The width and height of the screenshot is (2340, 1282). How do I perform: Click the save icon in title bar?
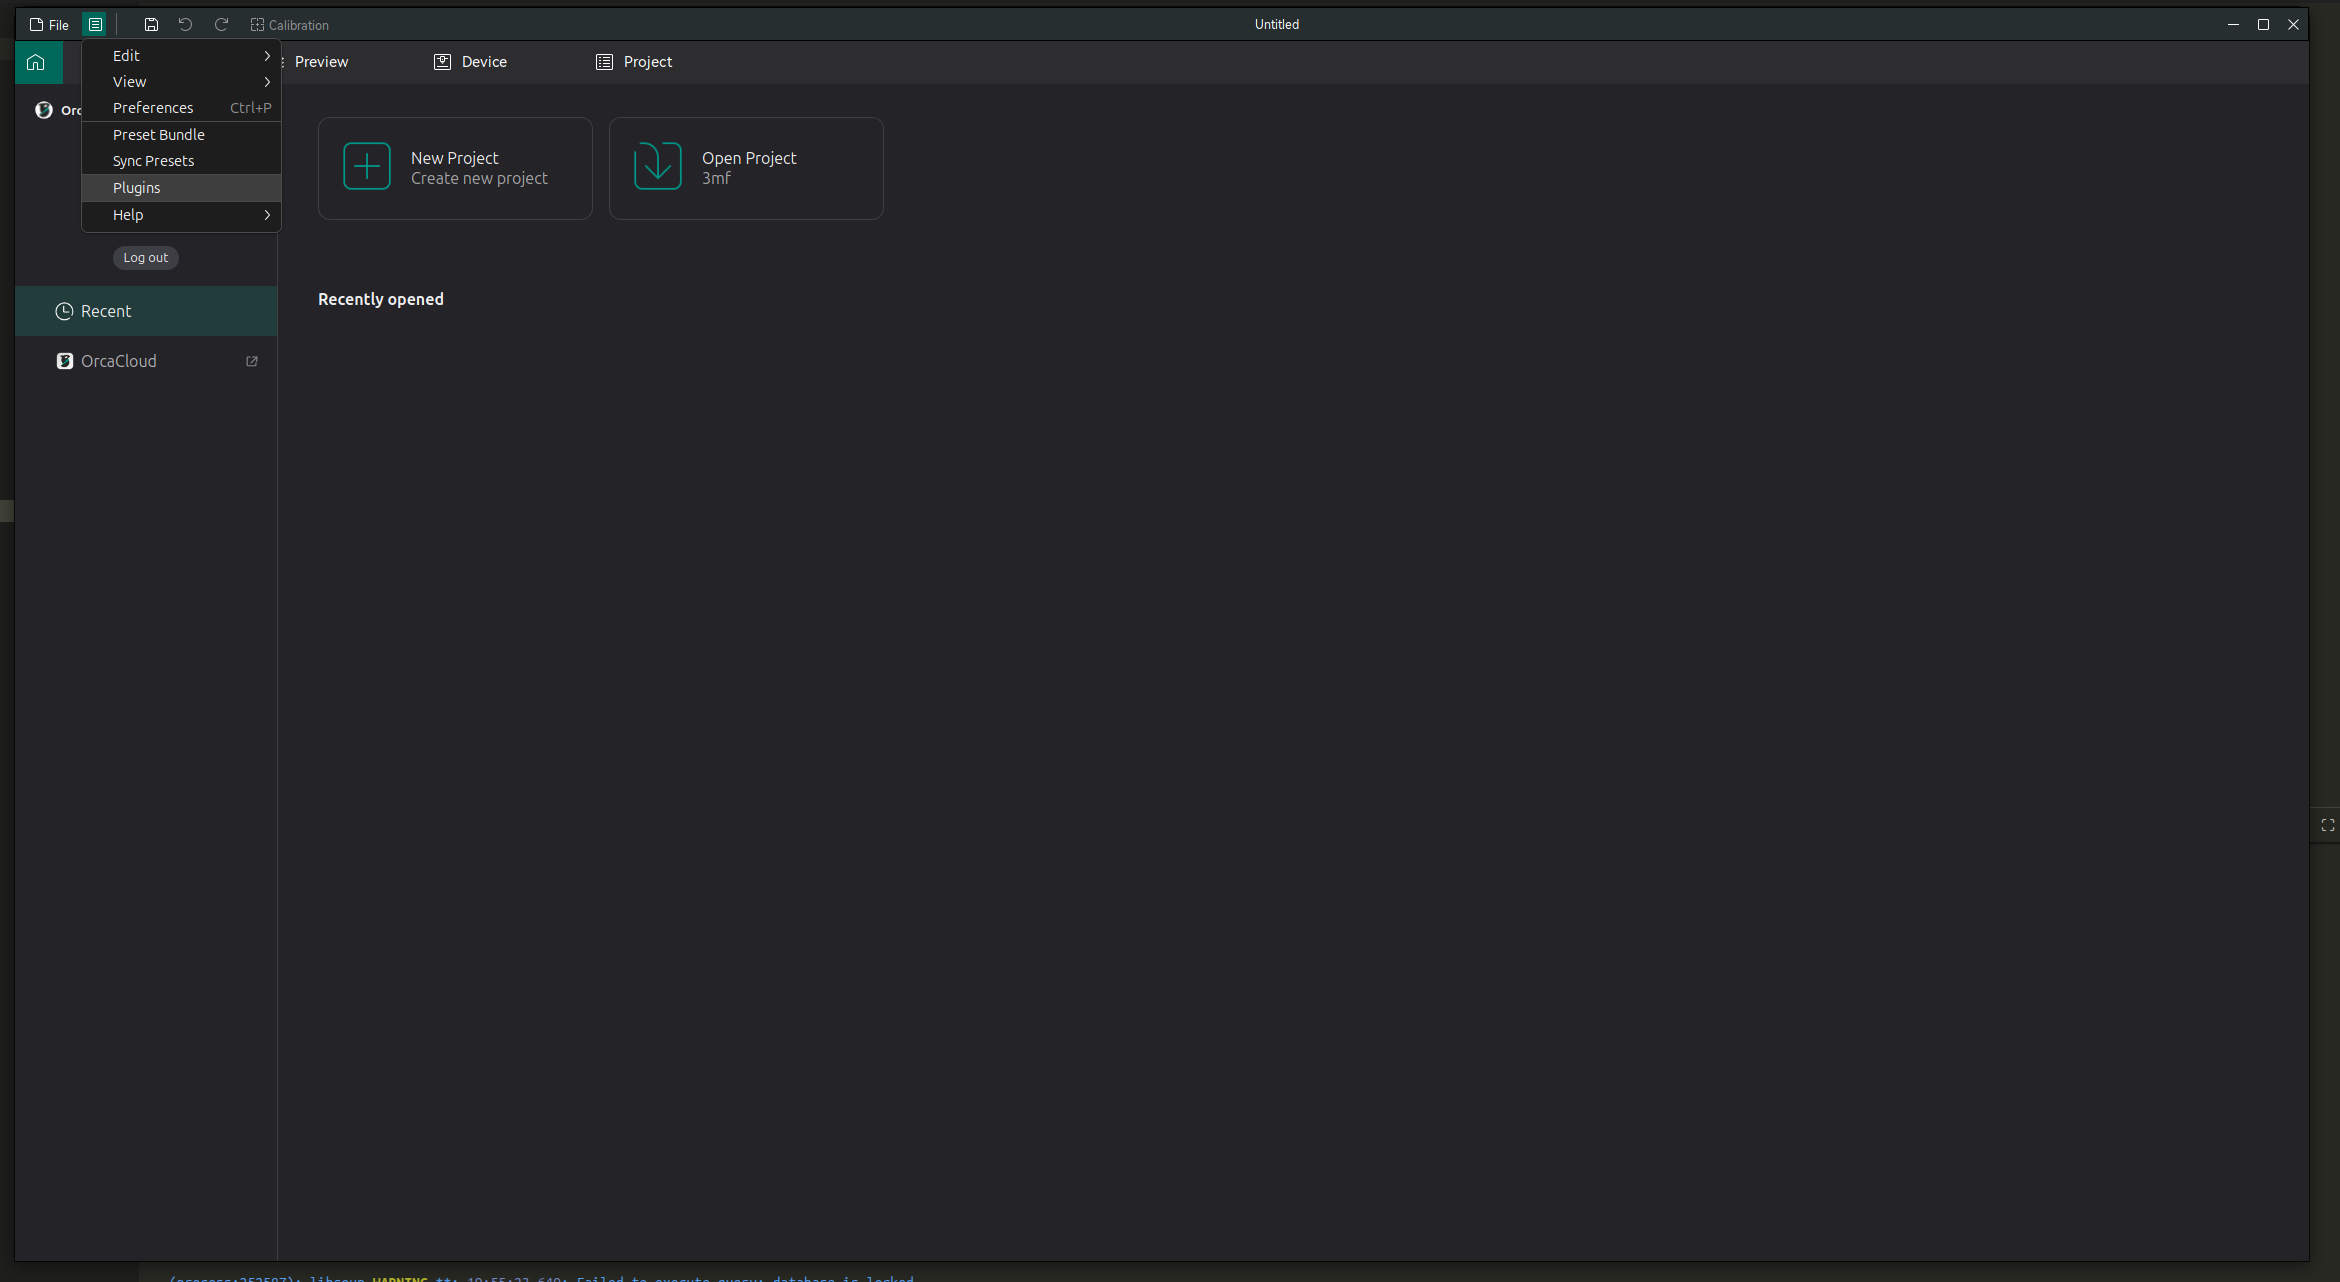(151, 24)
